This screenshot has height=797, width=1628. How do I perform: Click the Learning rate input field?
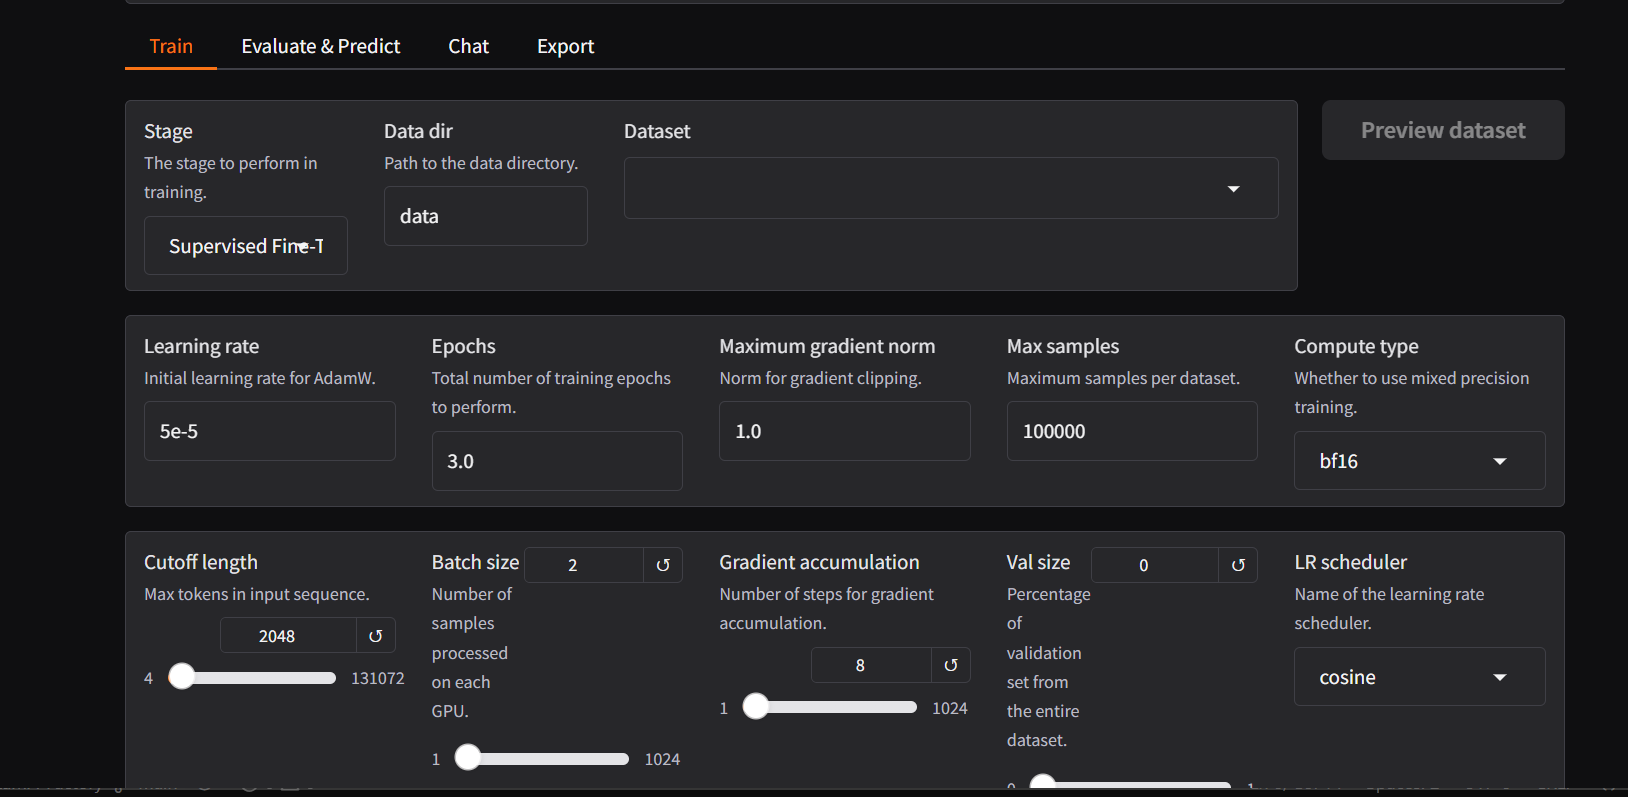[269, 431]
